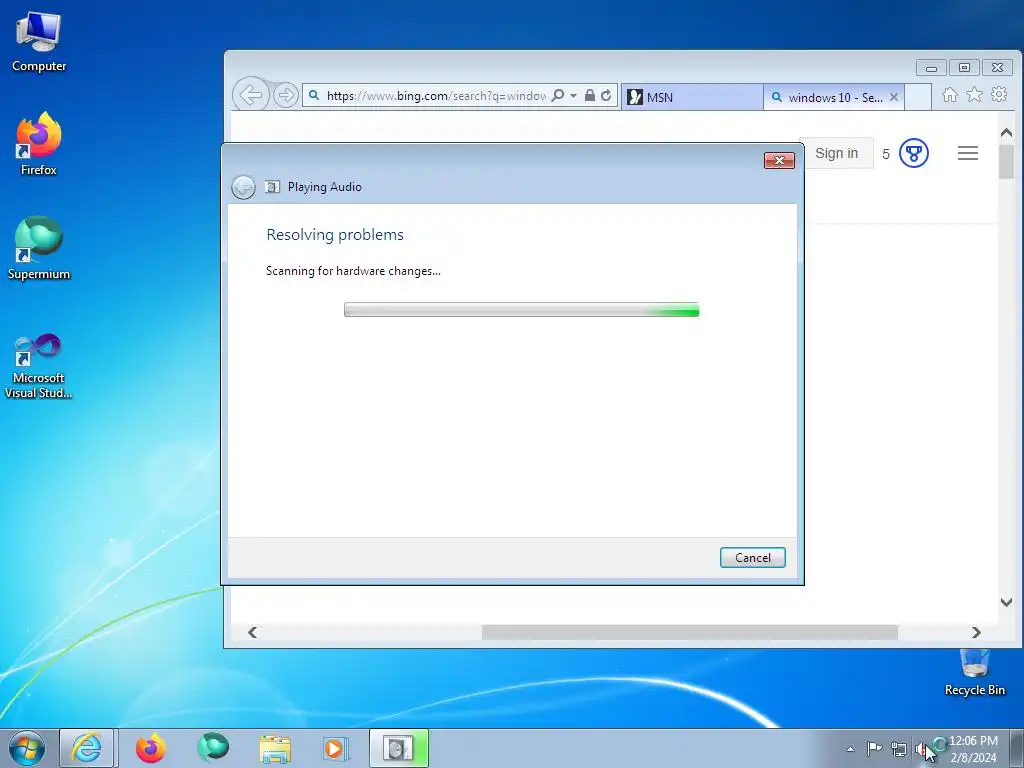Image resolution: width=1024 pixels, height=768 pixels.
Task: Click the troubleshooter back arrow button
Action: pos(244,187)
